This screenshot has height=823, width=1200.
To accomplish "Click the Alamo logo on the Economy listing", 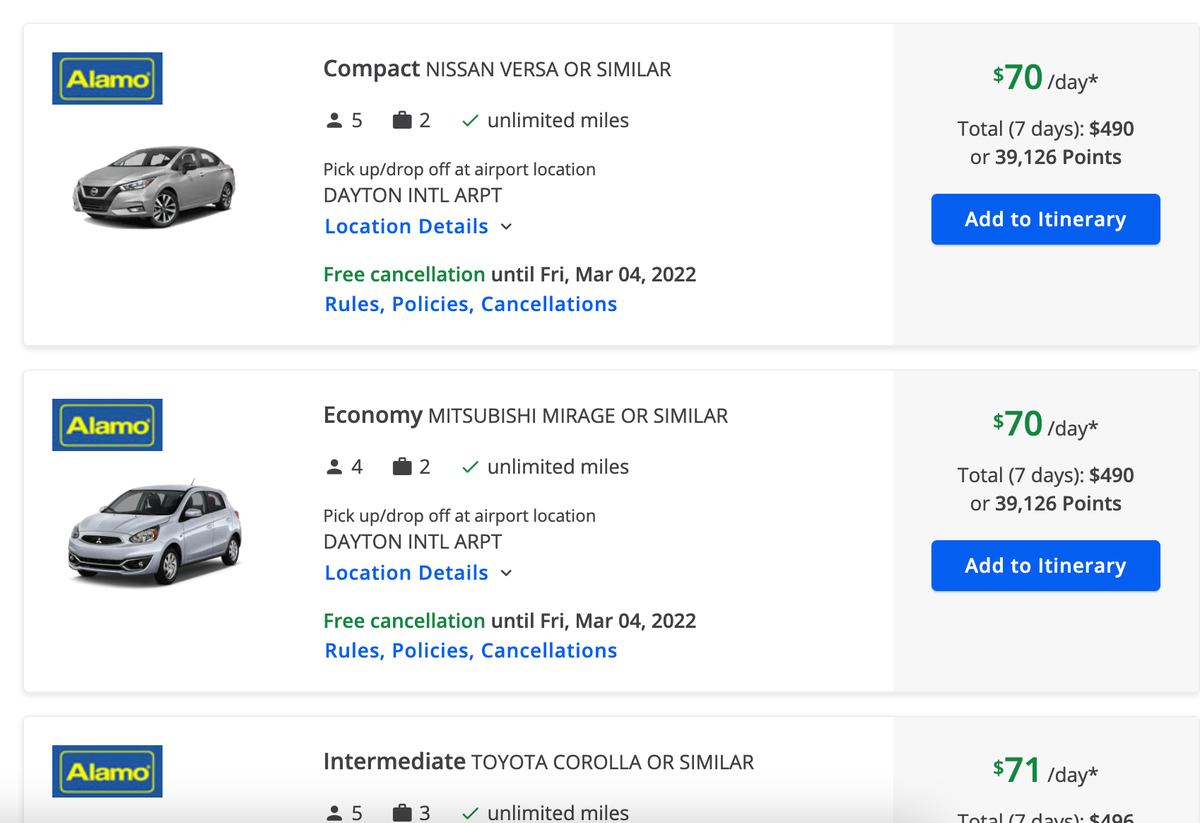I will (107, 424).
